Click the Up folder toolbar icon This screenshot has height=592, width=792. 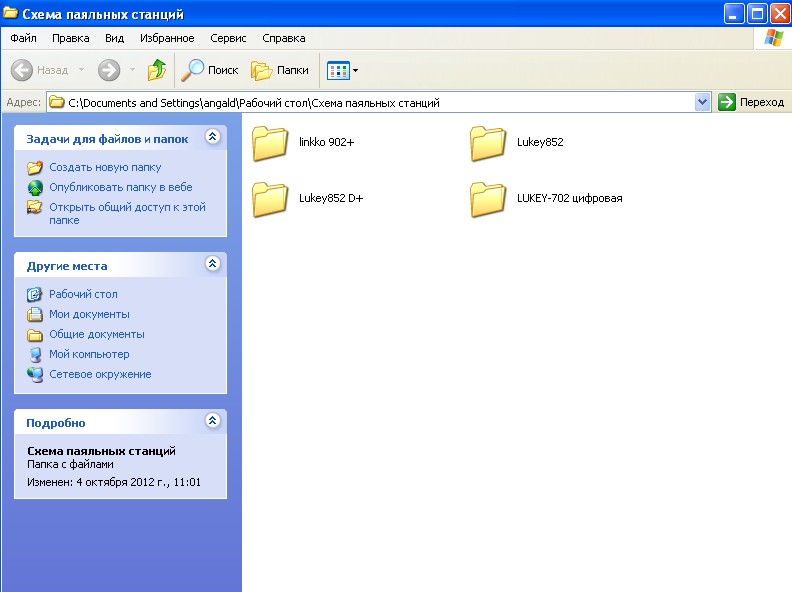(157, 70)
